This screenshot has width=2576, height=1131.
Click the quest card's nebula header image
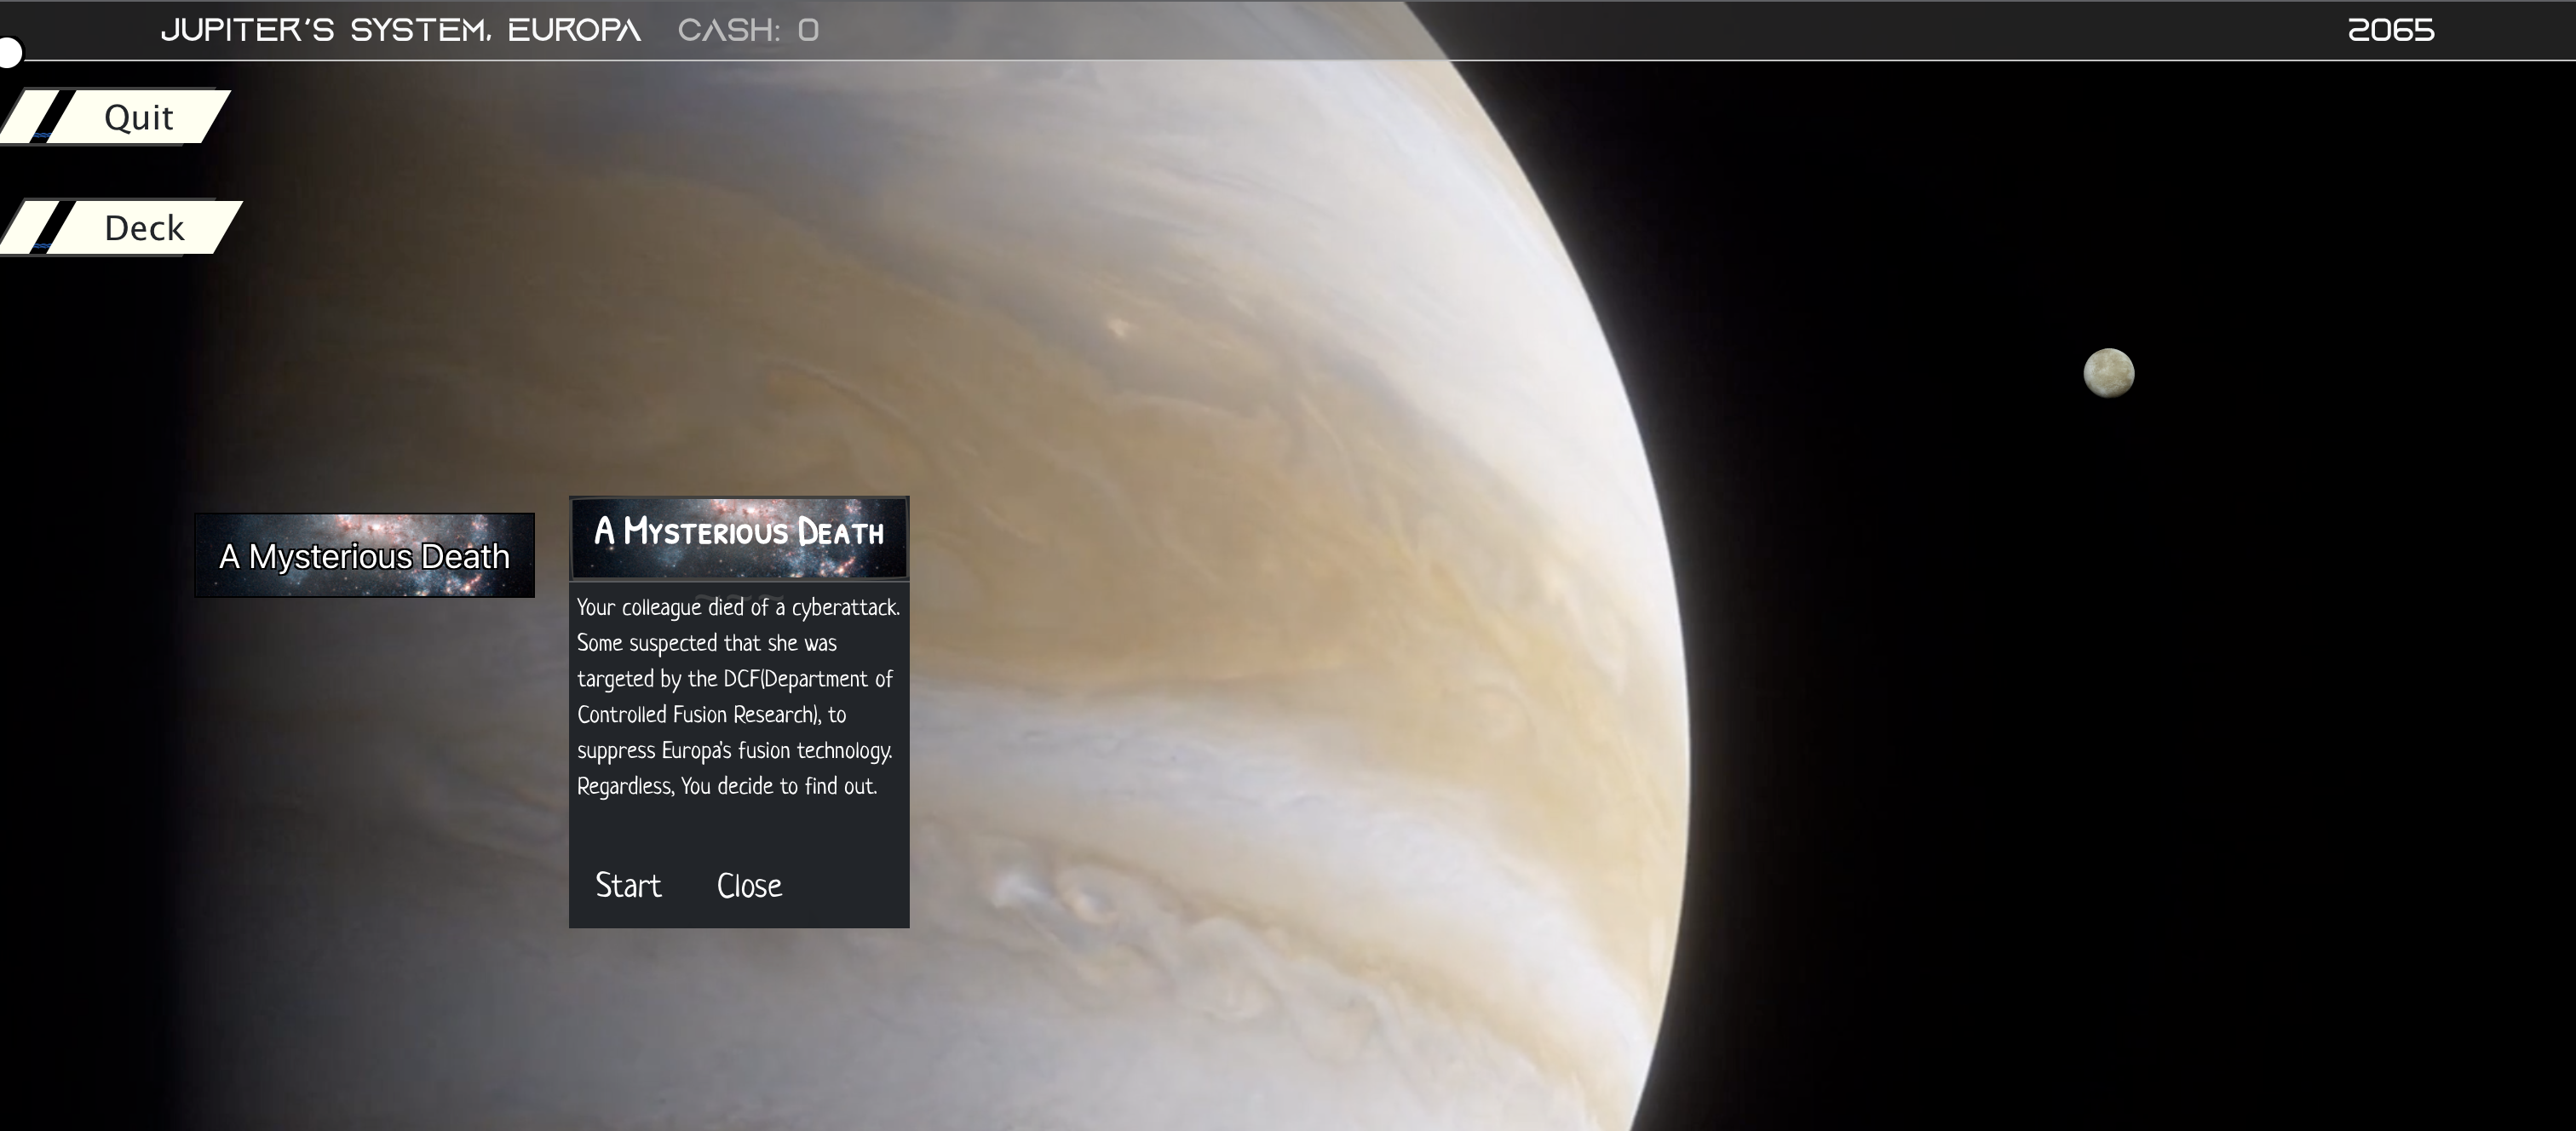[x=739, y=563]
